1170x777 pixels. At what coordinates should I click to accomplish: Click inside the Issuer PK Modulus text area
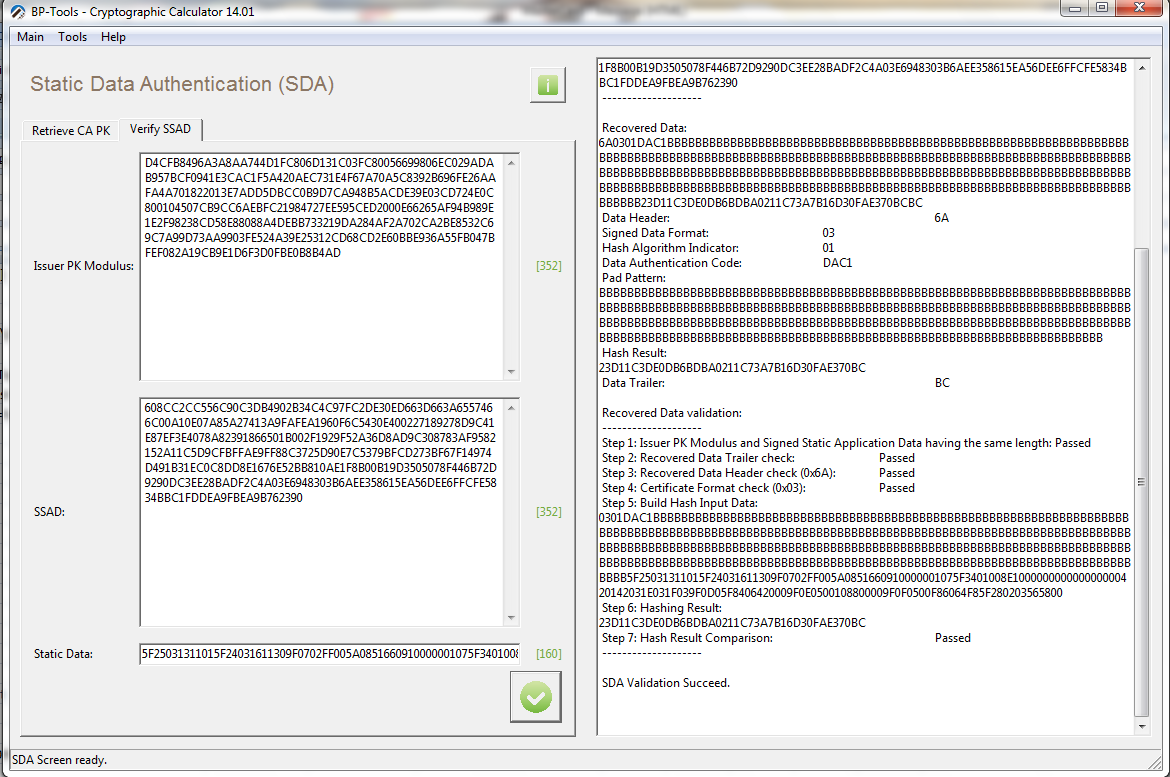(322, 266)
